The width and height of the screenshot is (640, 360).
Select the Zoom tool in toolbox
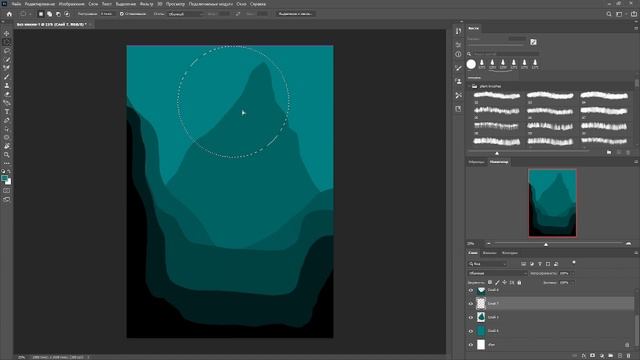7,155
